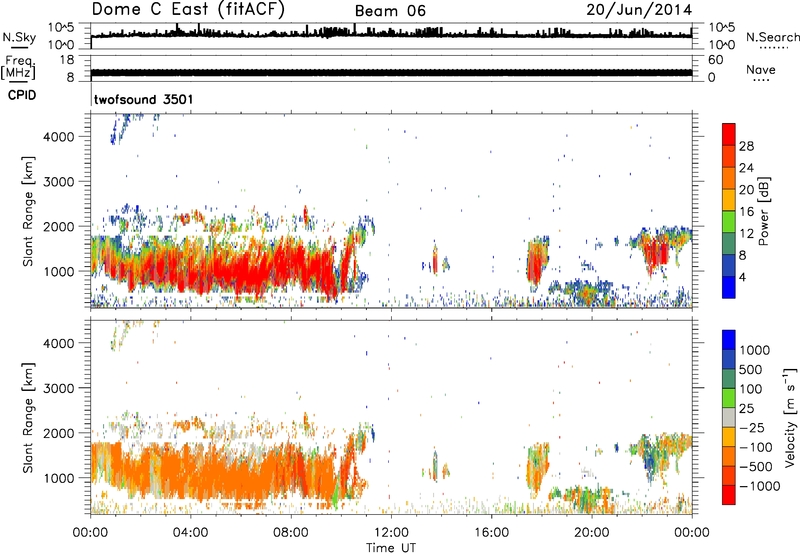800x554 pixels.
Task: Click the gray segment of velocity colorbar
Action: click(x=729, y=417)
